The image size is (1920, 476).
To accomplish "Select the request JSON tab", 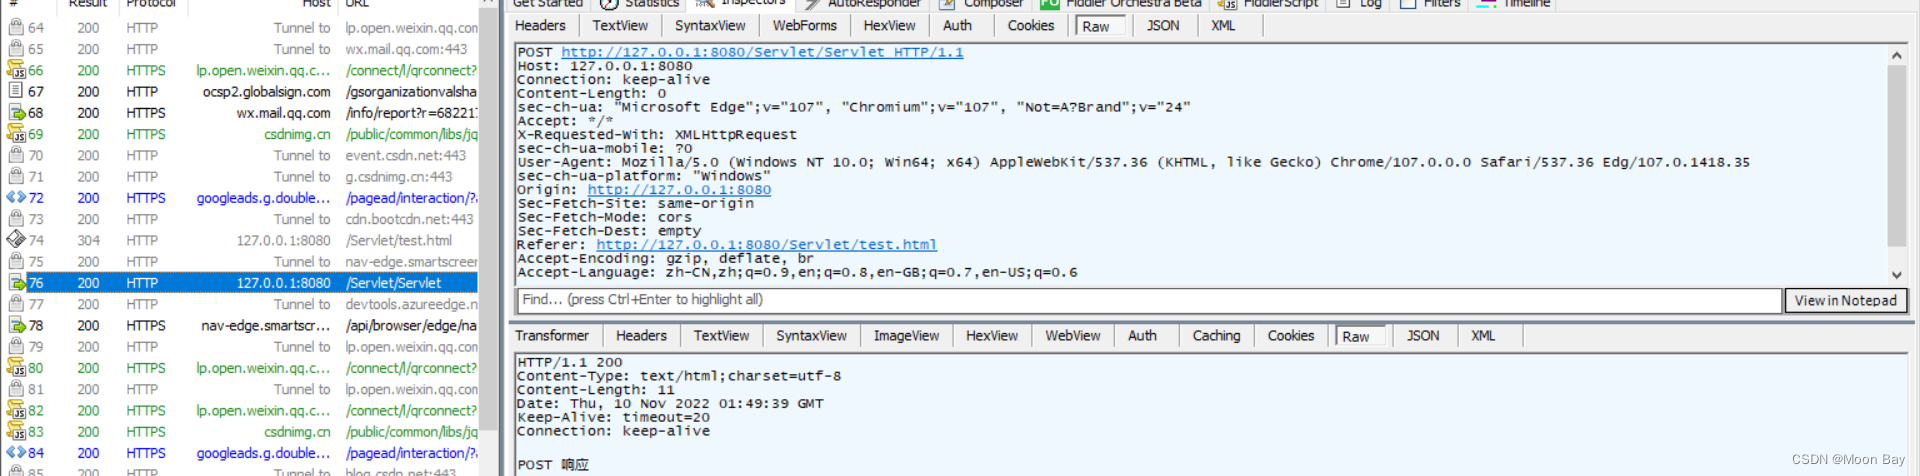I will [1163, 26].
